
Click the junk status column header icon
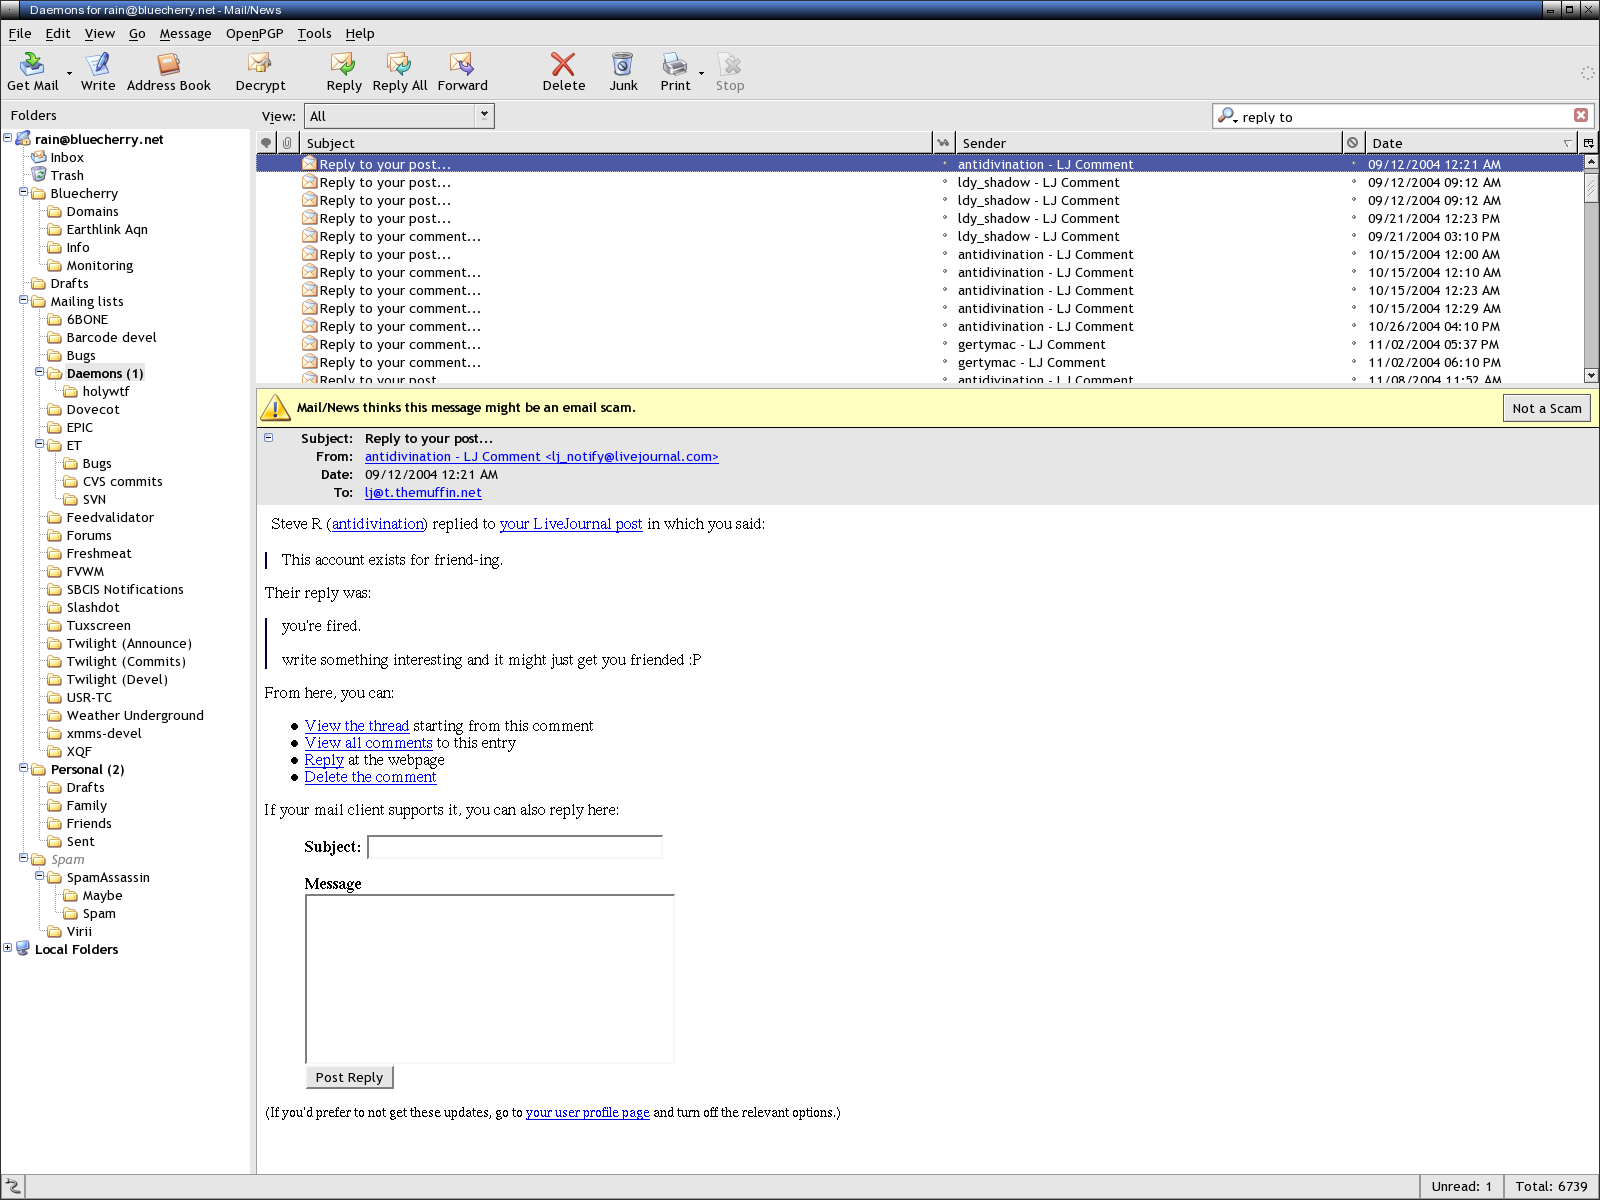point(1353,143)
